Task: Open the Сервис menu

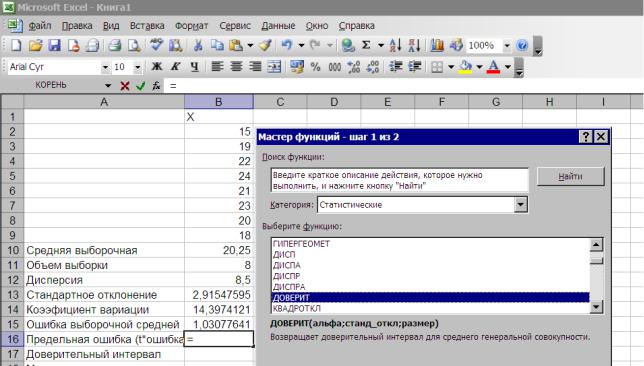Action: coord(235,25)
